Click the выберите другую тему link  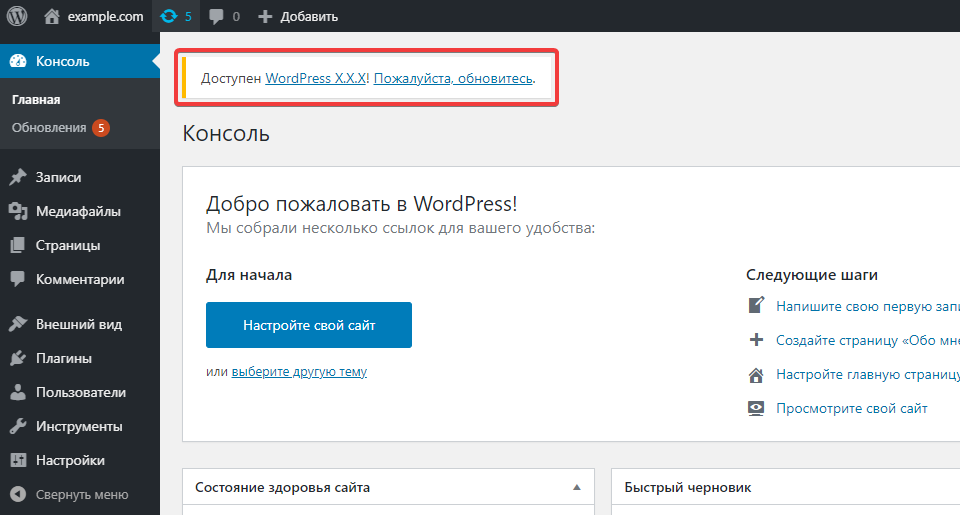tap(299, 372)
